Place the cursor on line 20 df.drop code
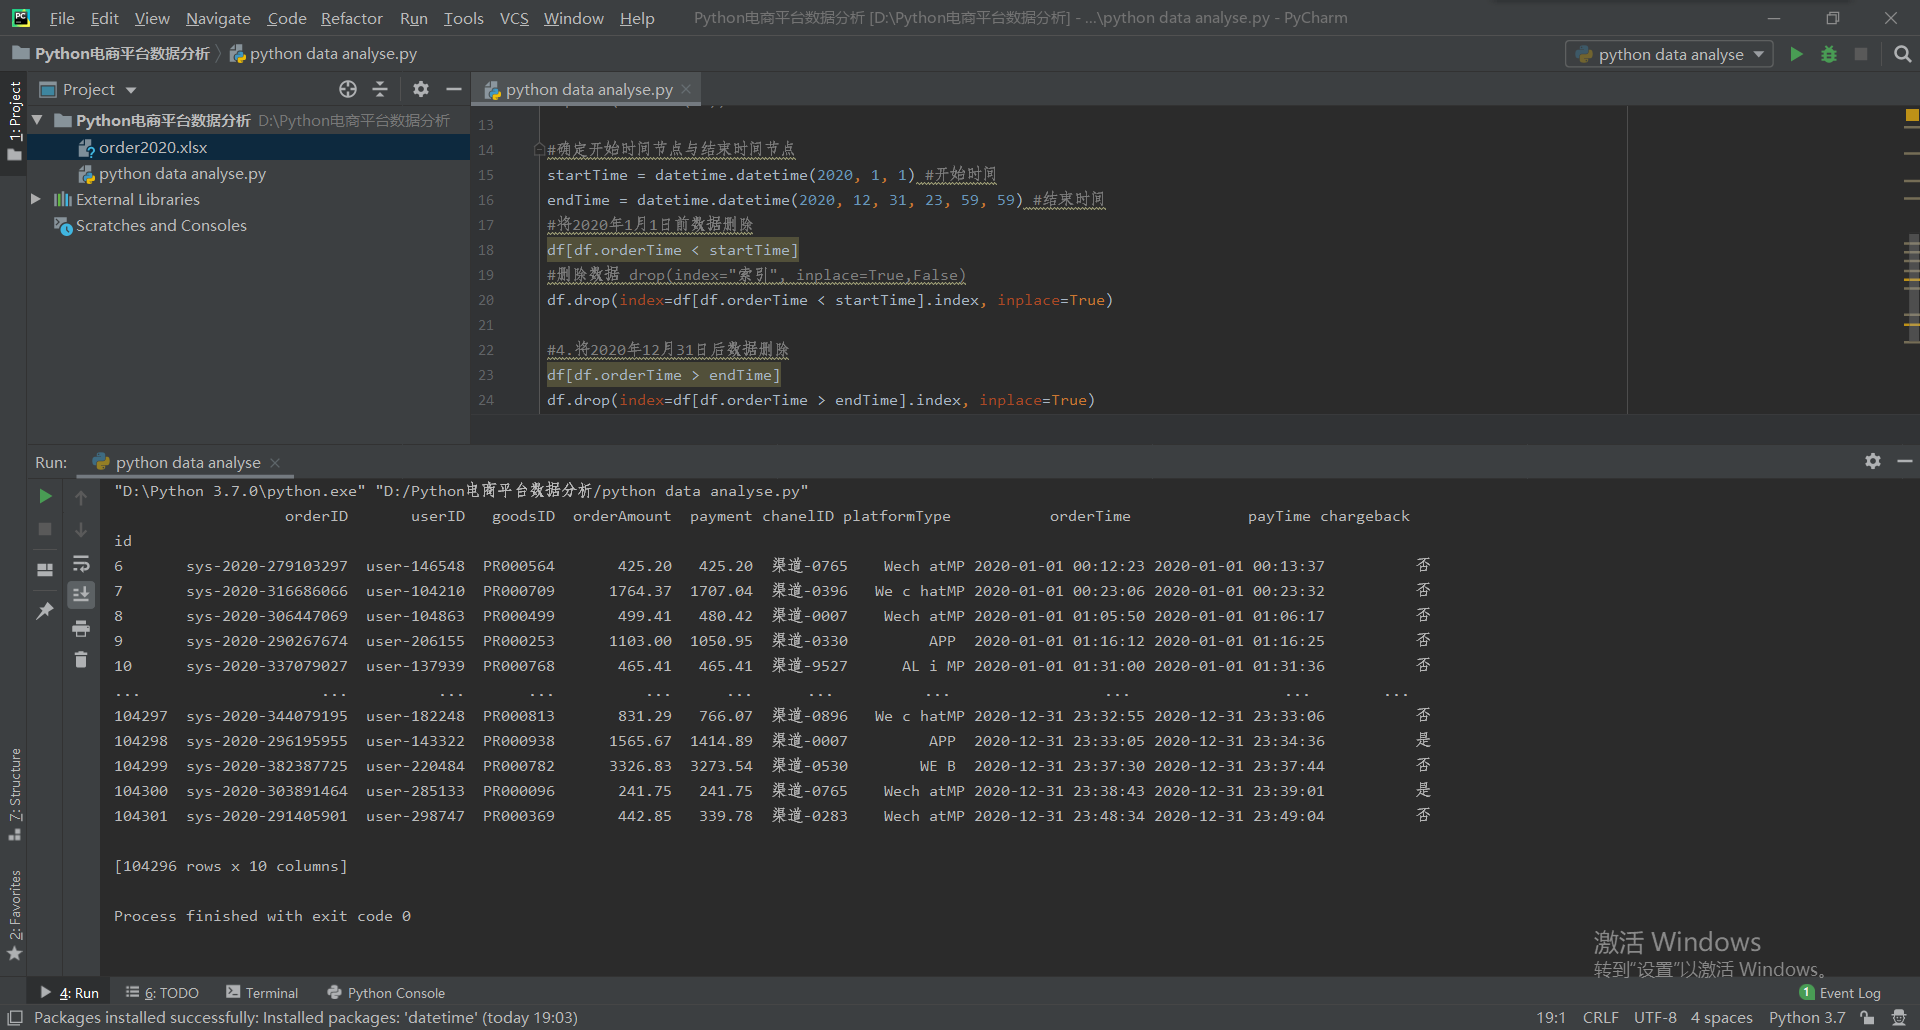The height and width of the screenshot is (1030, 1920). pos(829,300)
